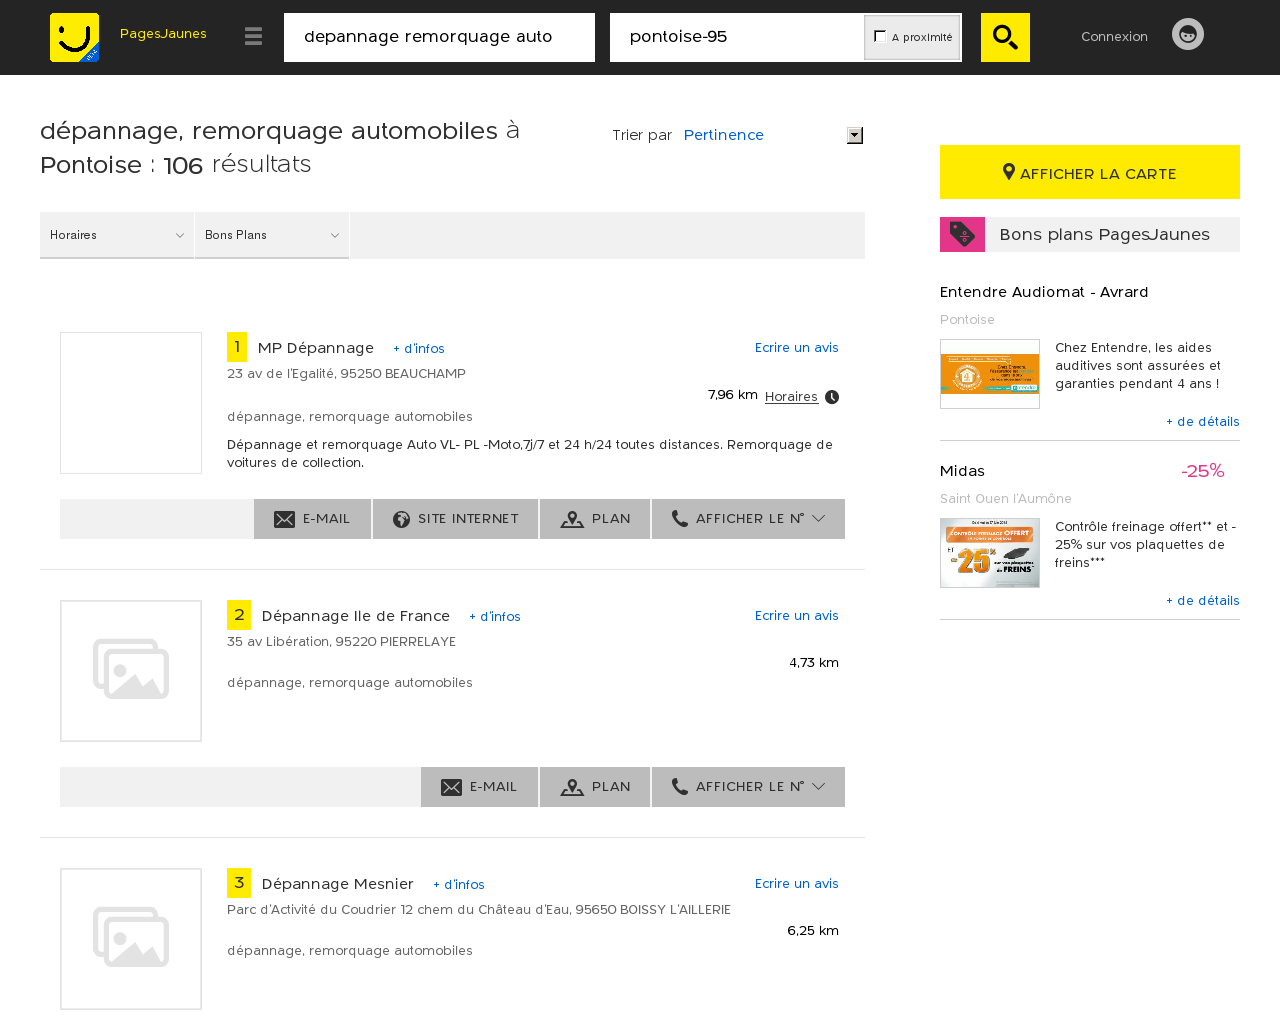
Task: Click 'Ecrire un avis' for Dépannage Ile de France
Action: point(797,616)
